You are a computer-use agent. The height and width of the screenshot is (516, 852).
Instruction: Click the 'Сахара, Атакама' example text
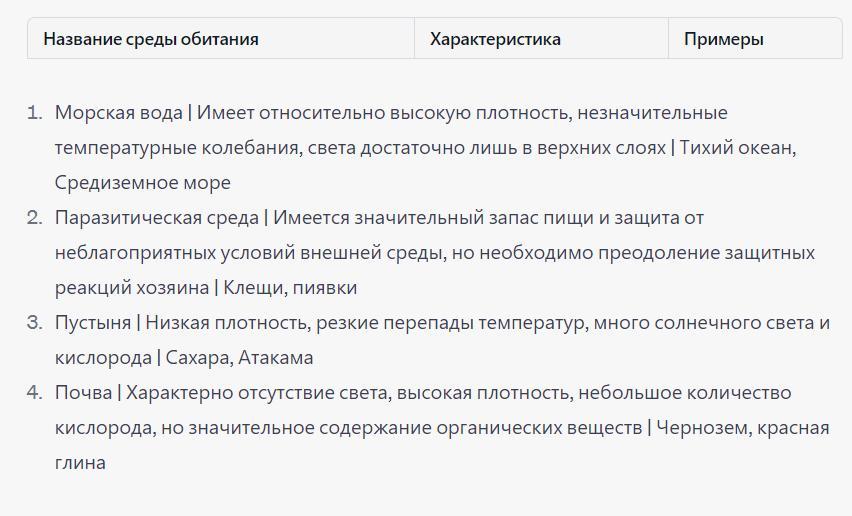(x=239, y=358)
